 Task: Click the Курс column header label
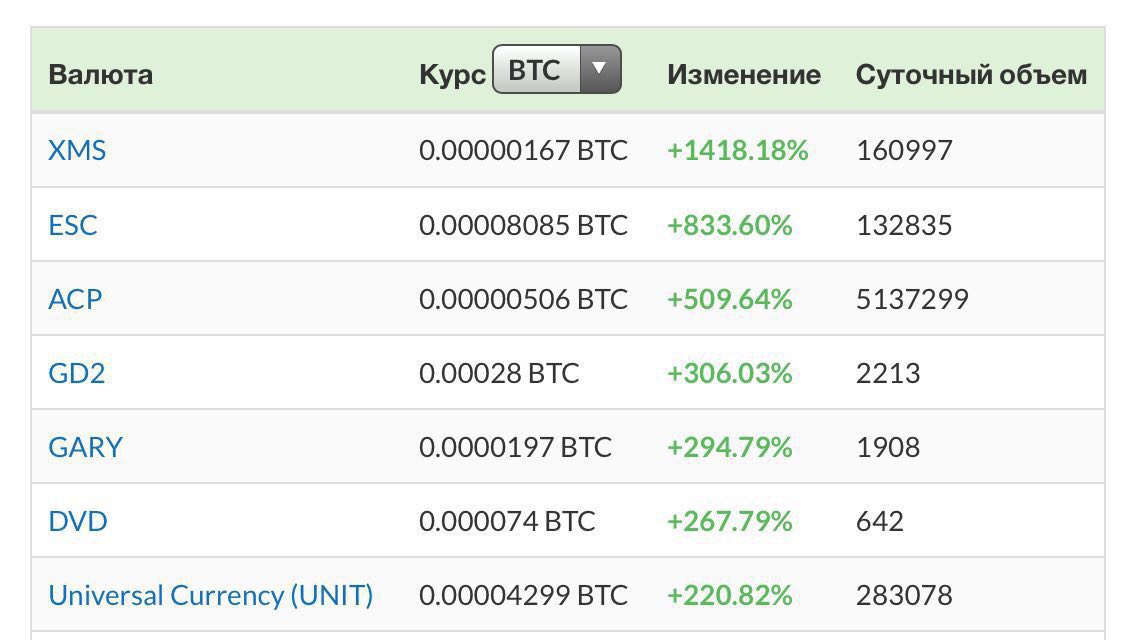coord(452,75)
